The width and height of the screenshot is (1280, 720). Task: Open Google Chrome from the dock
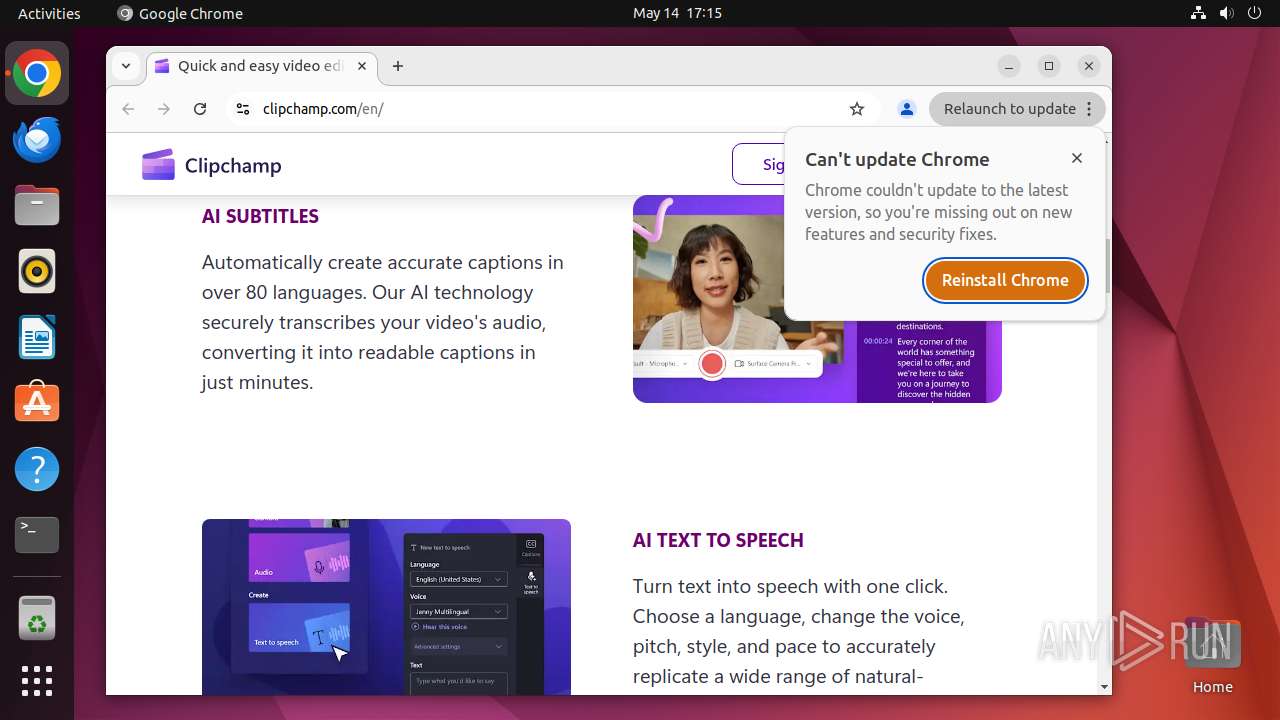(37, 74)
